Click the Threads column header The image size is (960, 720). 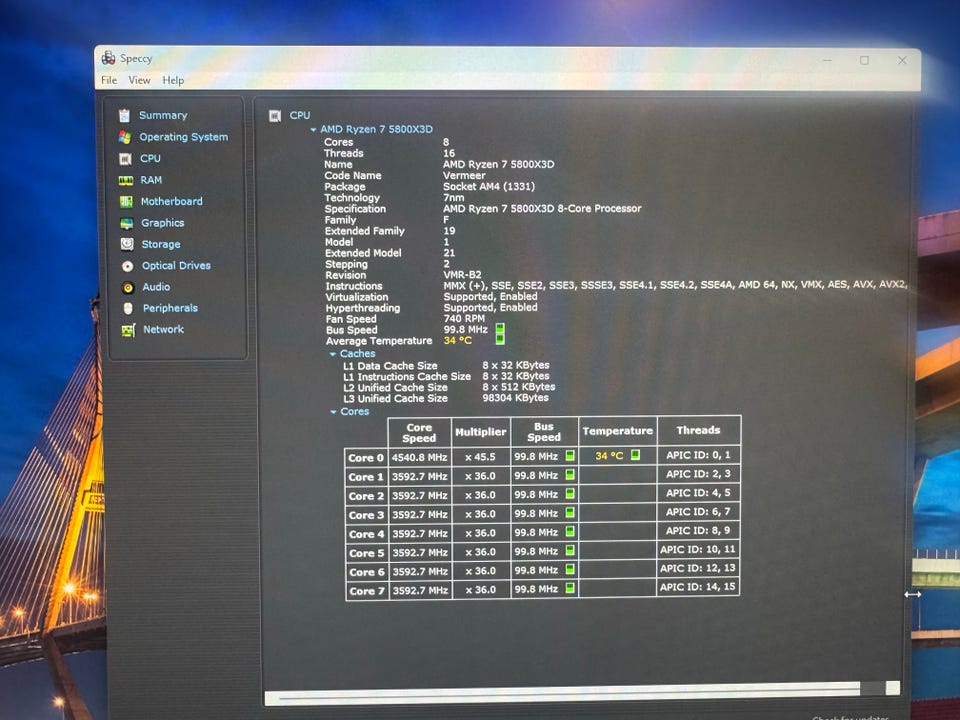click(x=699, y=430)
